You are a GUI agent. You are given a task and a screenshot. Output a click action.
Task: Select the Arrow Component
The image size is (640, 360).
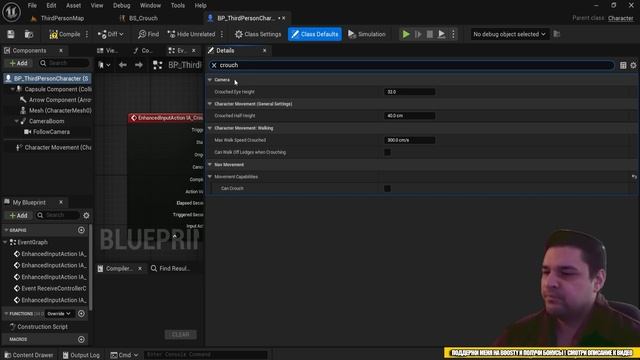[x=56, y=100]
